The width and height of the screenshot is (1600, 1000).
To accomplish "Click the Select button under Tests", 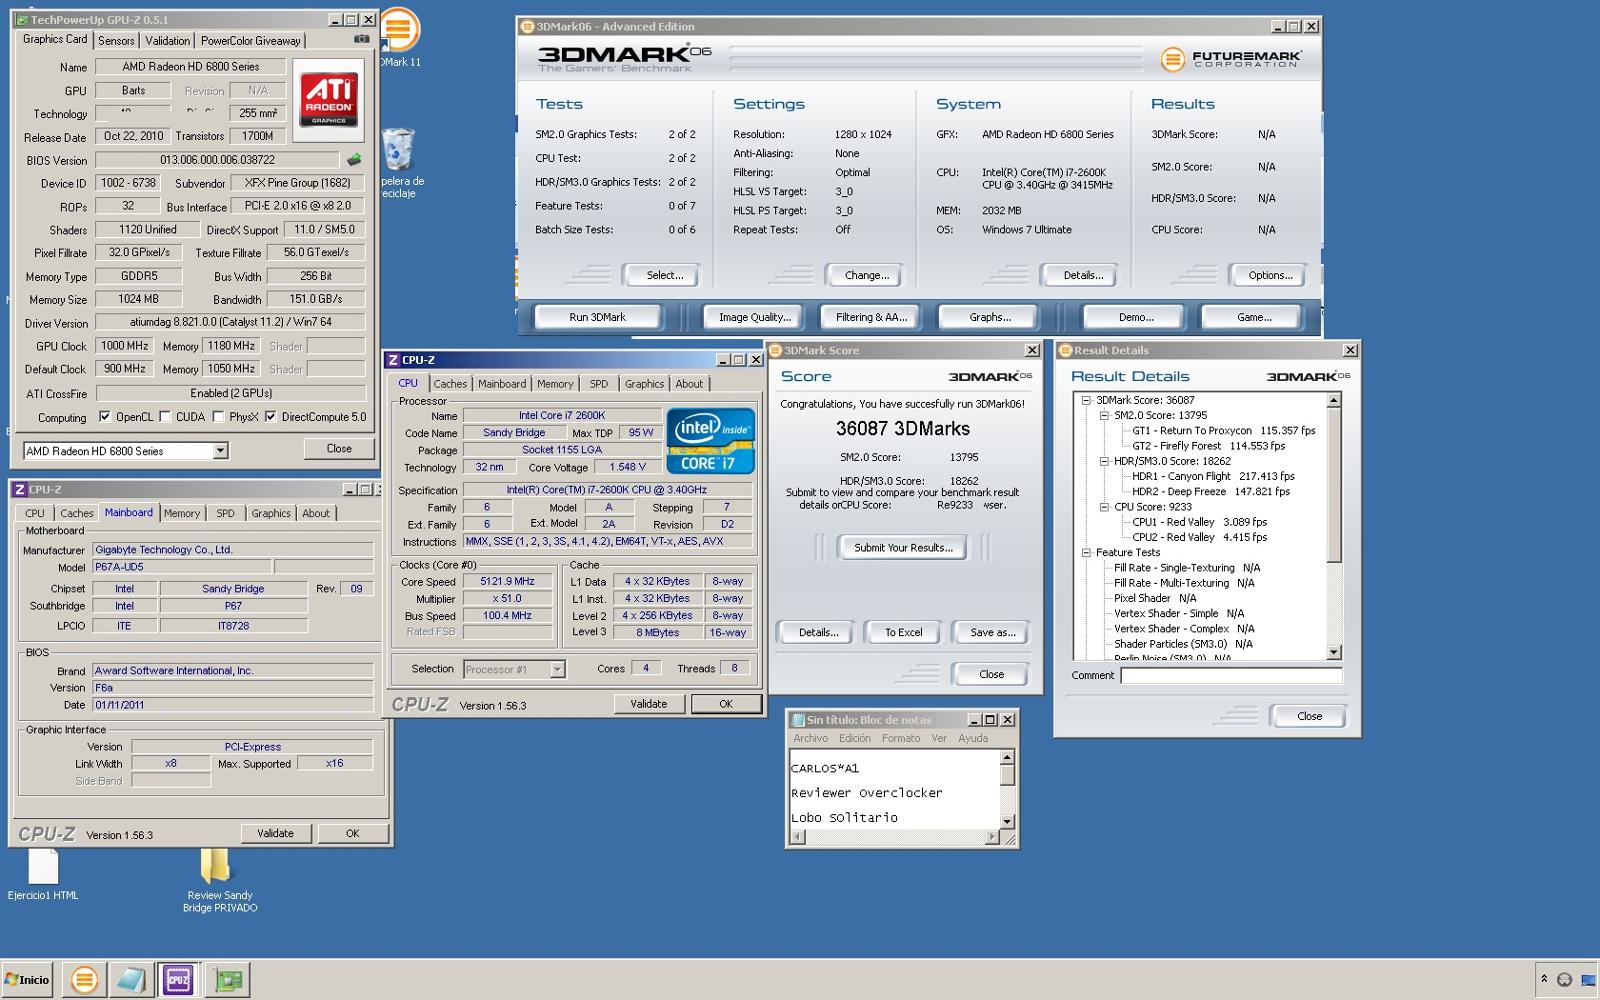I will [x=664, y=275].
